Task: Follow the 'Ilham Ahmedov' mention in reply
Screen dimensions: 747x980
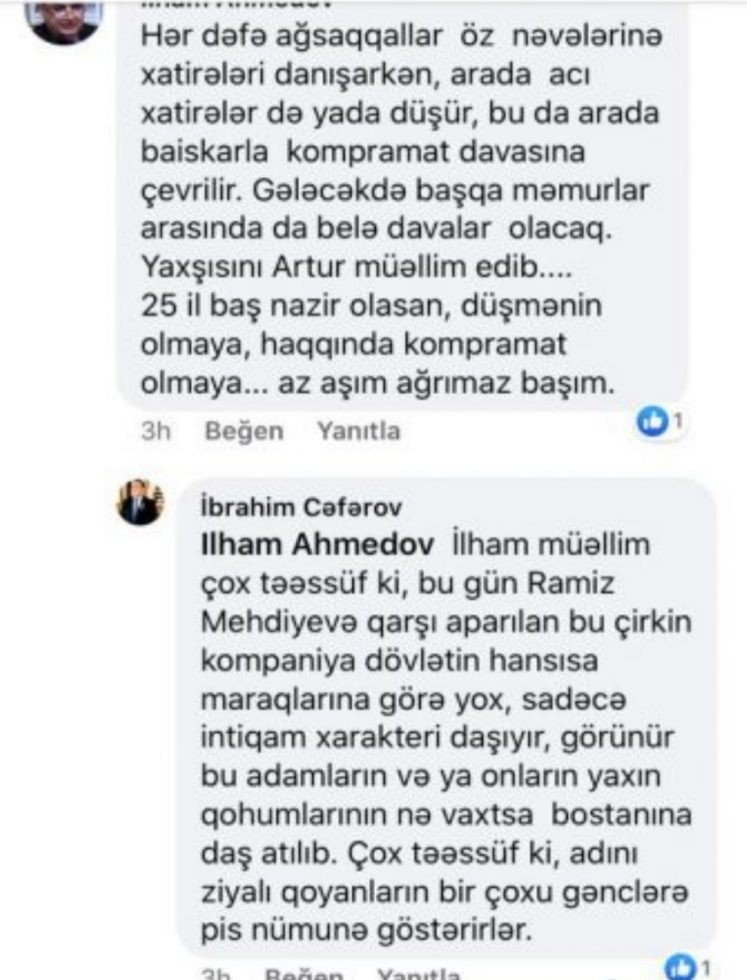Action: click(x=317, y=545)
